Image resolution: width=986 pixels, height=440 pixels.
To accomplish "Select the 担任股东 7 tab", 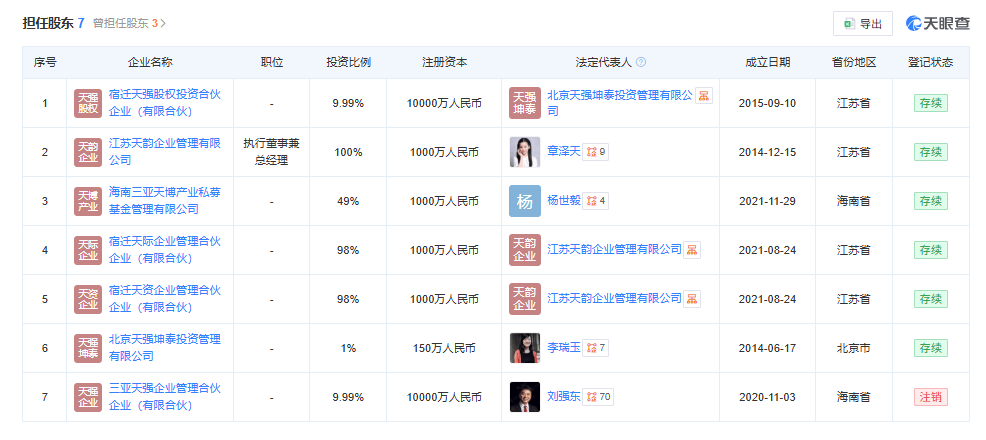I will click(53, 22).
